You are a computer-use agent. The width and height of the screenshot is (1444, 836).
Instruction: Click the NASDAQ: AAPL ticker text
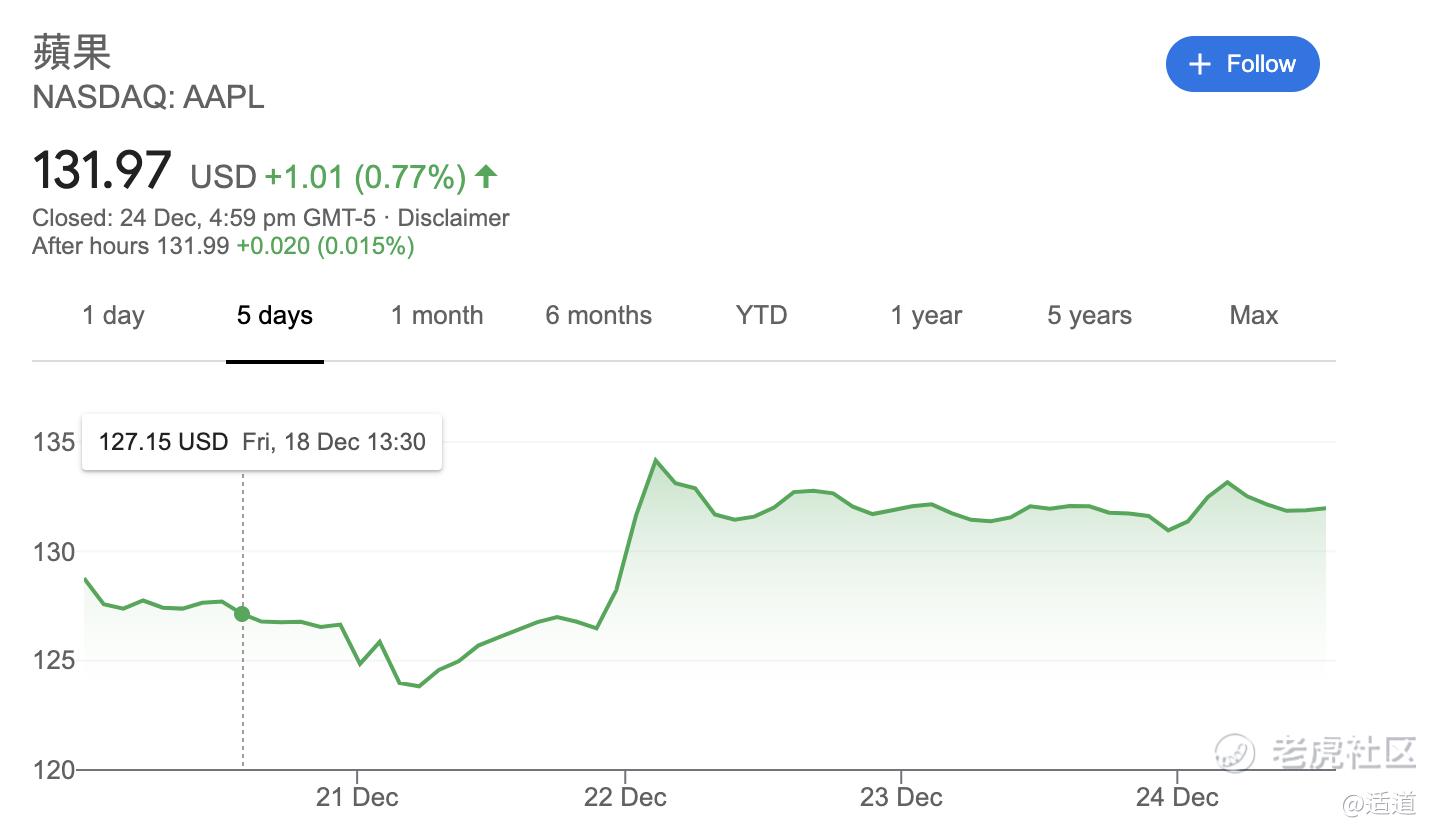pyautogui.click(x=148, y=97)
